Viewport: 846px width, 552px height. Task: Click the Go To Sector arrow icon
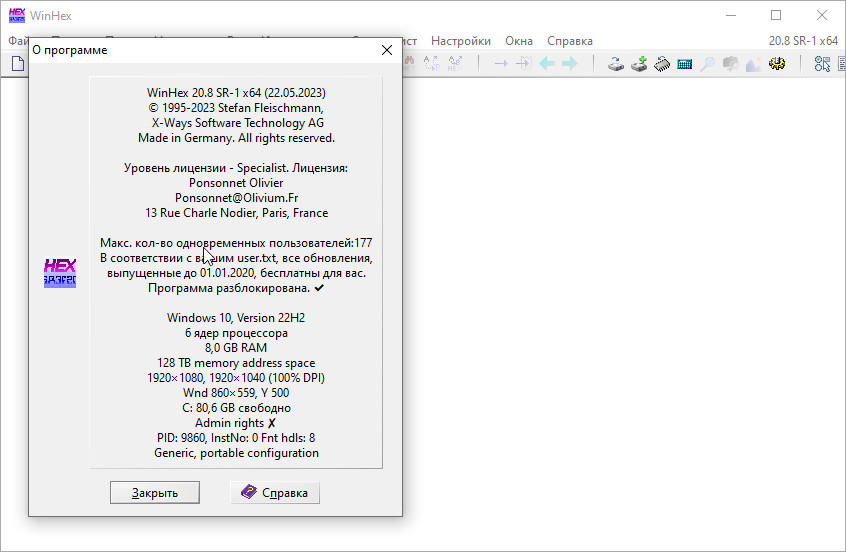pos(523,64)
